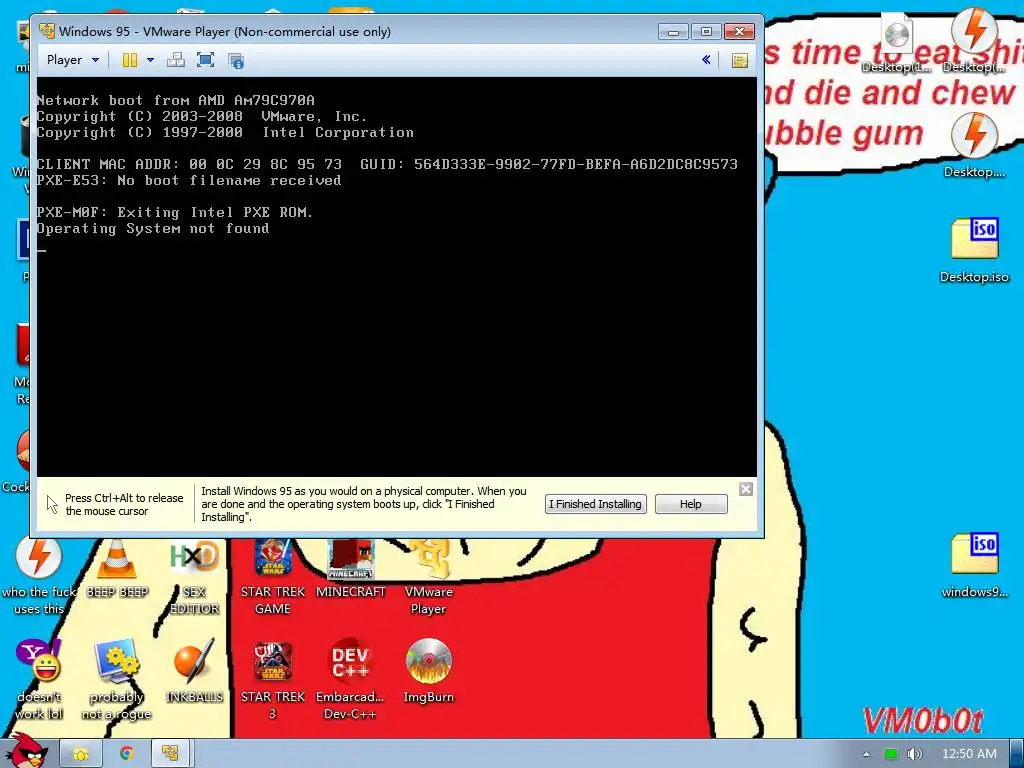Click the Angry Birds start button
Screen dimensions: 1024x768
click(x=26, y=751)
